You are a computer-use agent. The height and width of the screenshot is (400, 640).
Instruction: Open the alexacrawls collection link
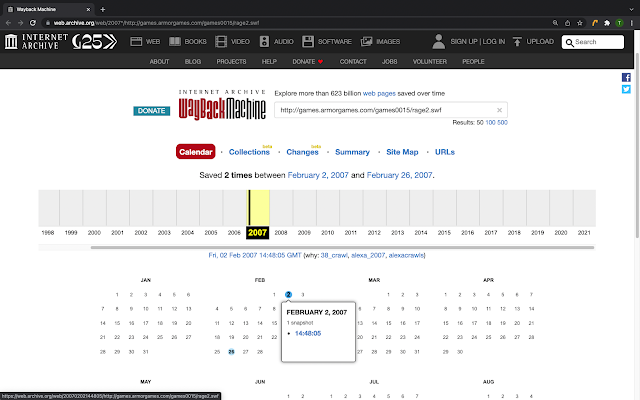406,256
